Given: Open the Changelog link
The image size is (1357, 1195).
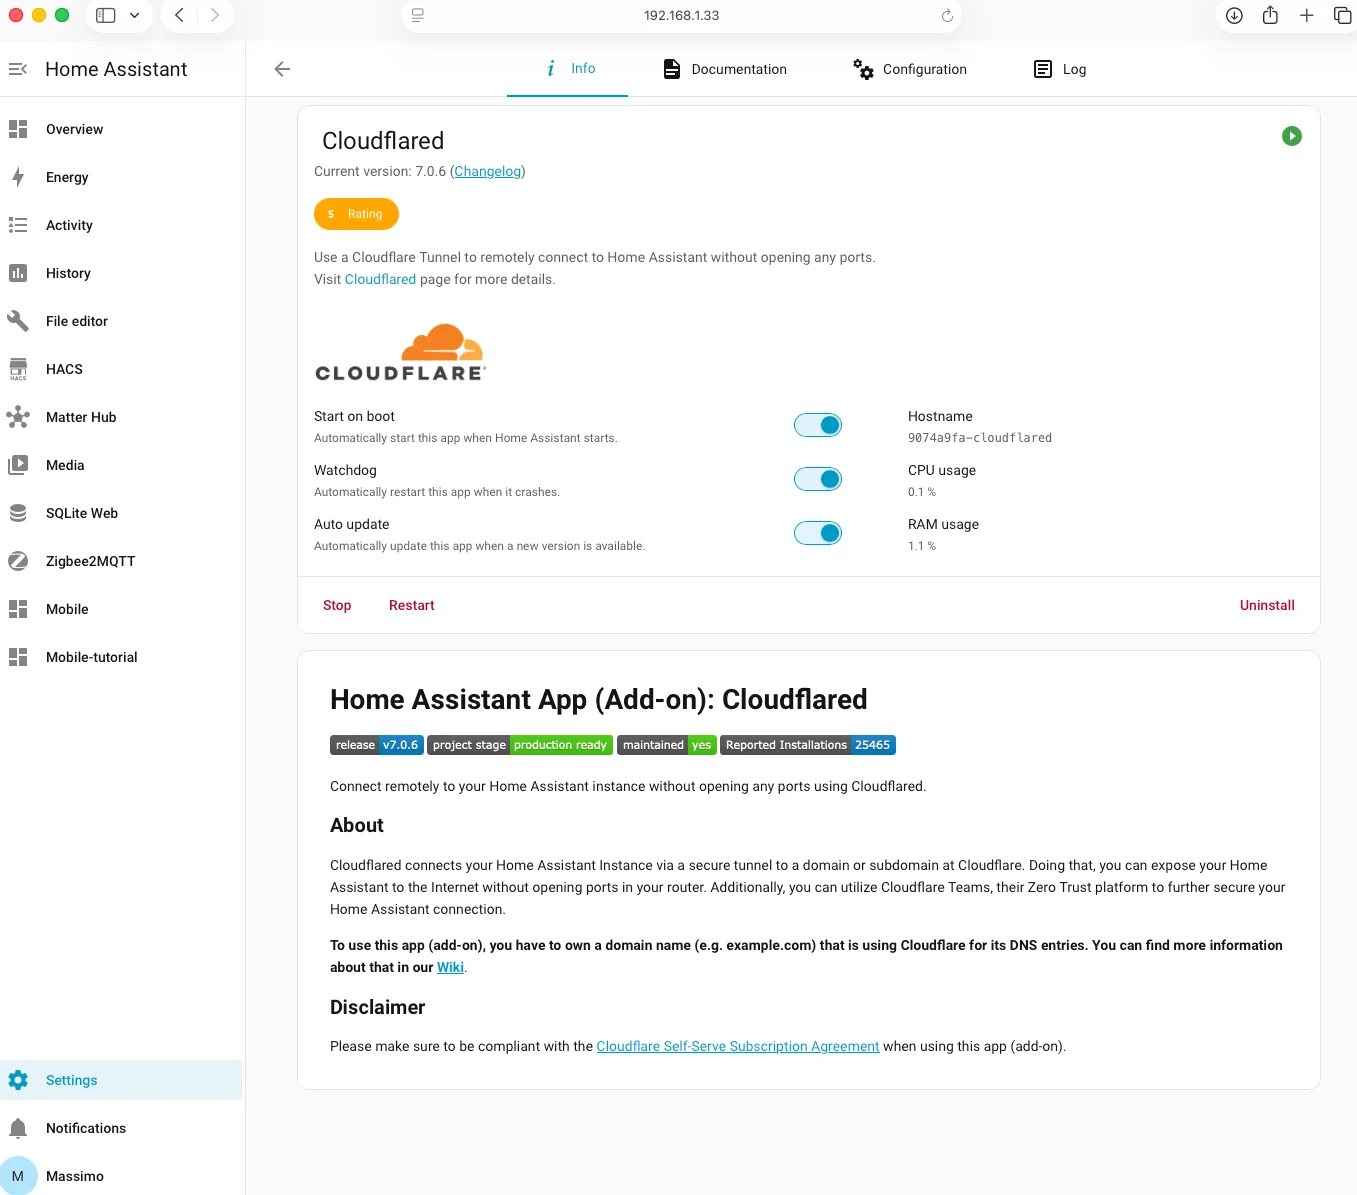Looking at the screenshot, I should tap(488, 171).
